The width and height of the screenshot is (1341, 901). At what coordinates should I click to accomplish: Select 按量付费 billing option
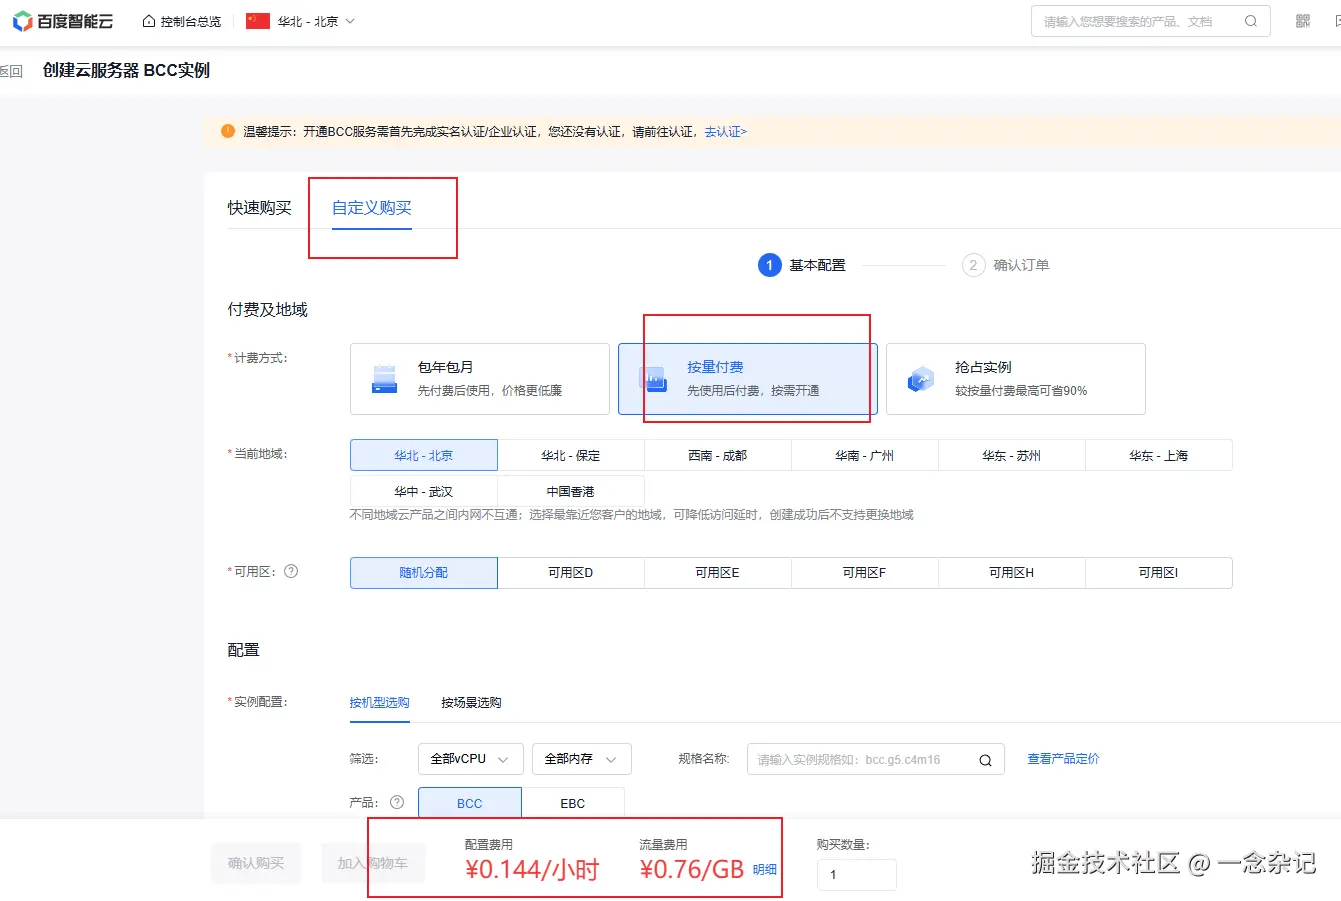pyautogui.click(x=748, y=379)
